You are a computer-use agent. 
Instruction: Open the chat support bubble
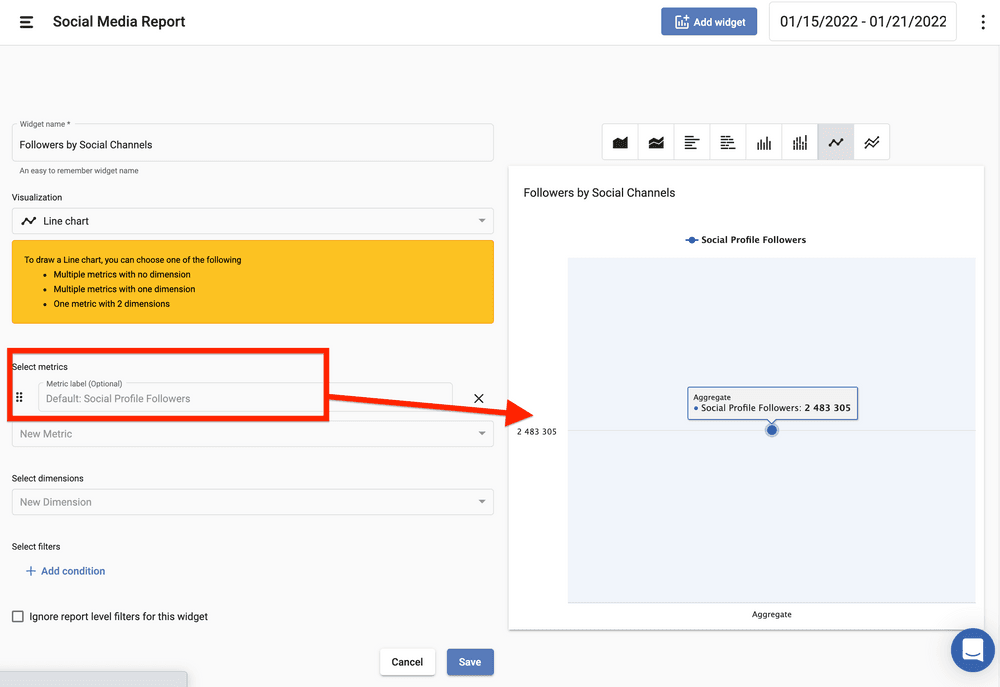click(x=972, y=650)
